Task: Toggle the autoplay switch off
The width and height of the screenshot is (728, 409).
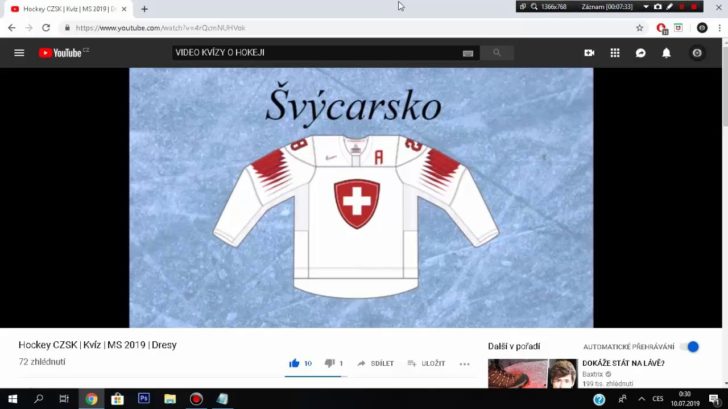Action: (690, 346)
